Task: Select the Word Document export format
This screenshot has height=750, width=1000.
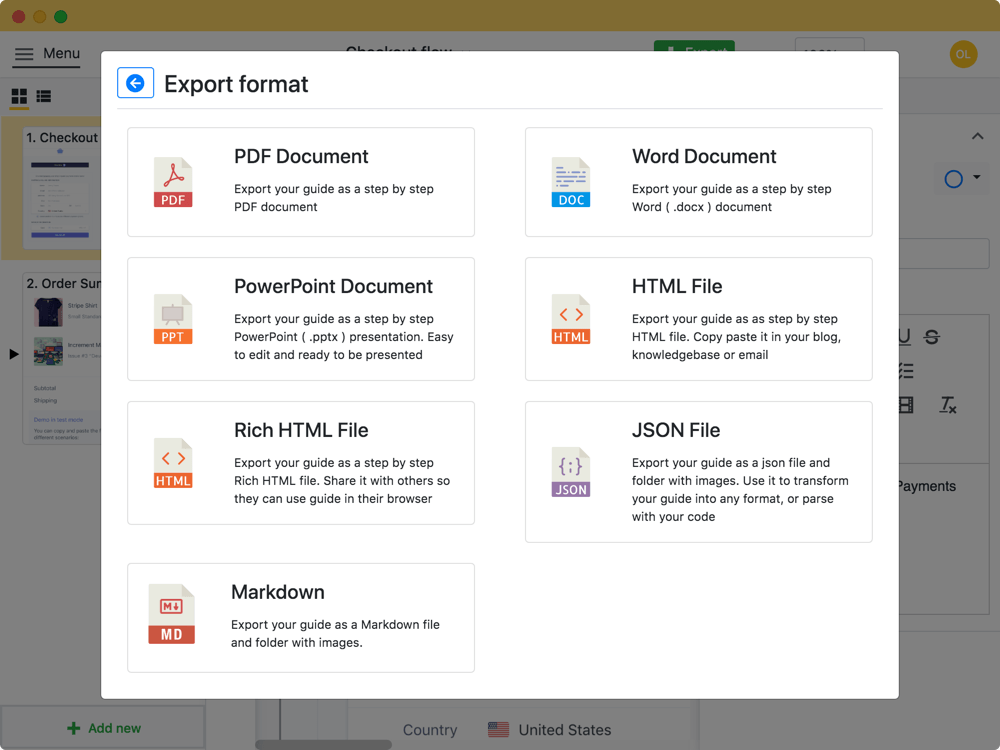Action: [x=698, y=182]
